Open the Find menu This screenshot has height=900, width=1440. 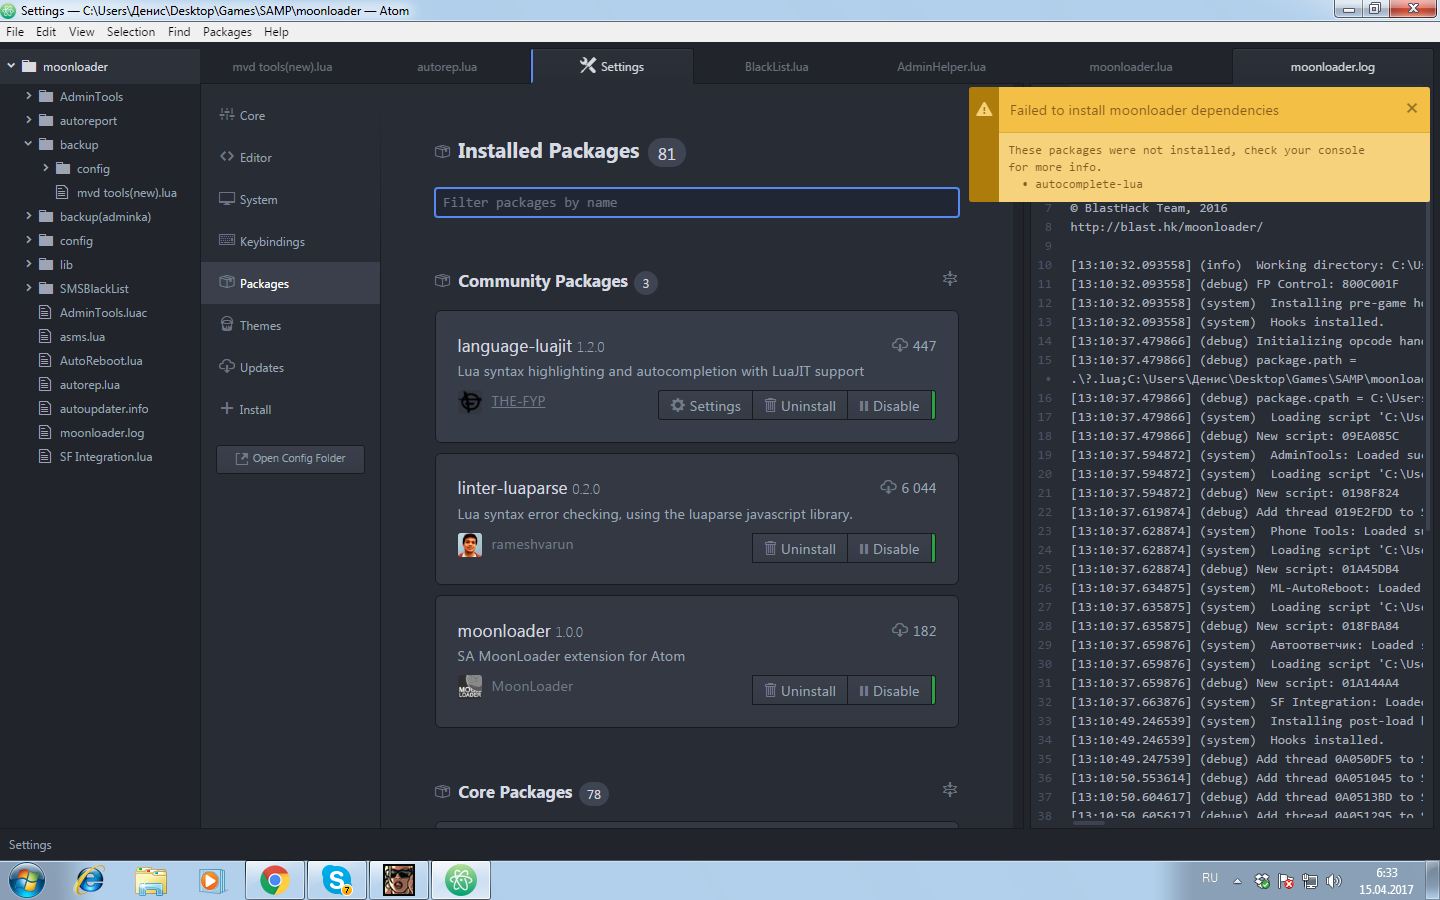(x=179, y=32)
